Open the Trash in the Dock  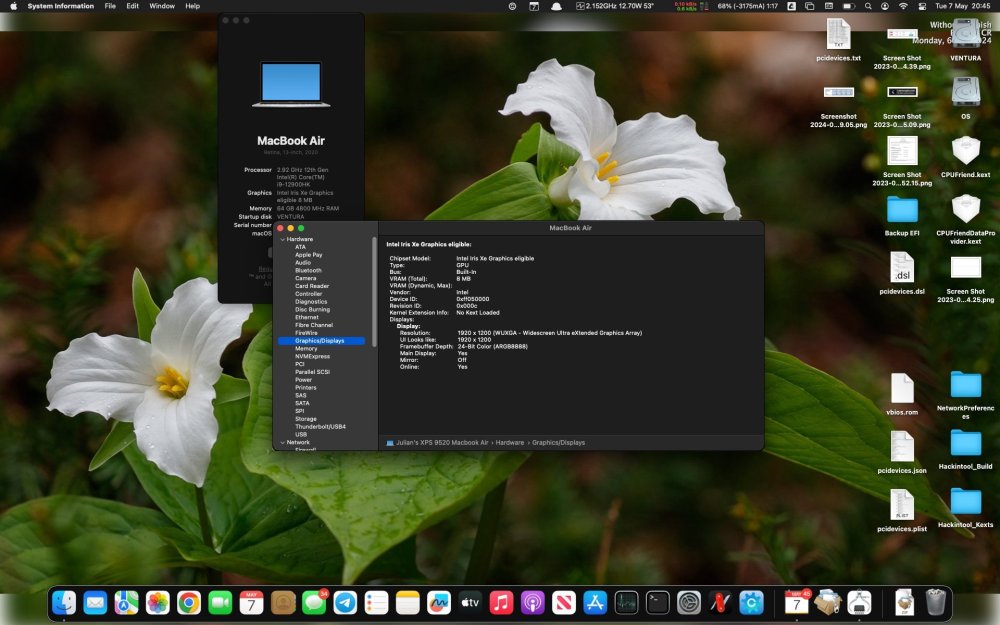[936, 603]
